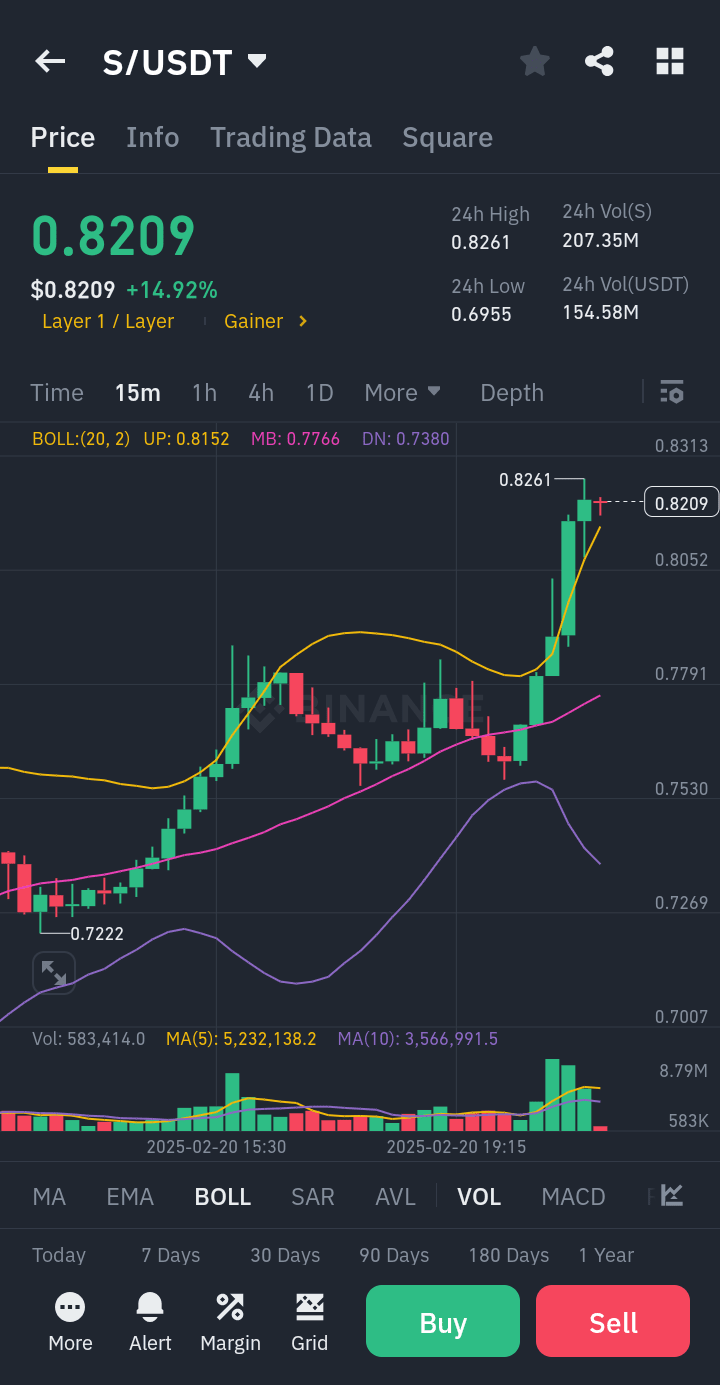The image size is (720, 1385).
Task: Enable the SAR indicator
Action: click(313, 1196)
